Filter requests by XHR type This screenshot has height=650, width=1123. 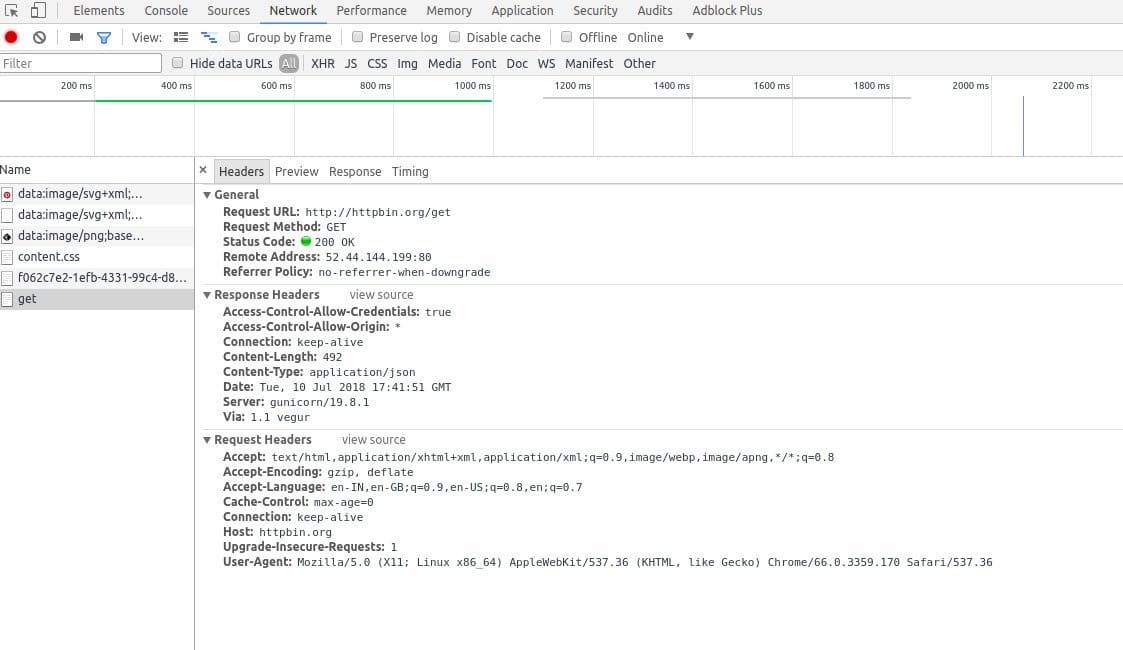[x=323, y=63]
